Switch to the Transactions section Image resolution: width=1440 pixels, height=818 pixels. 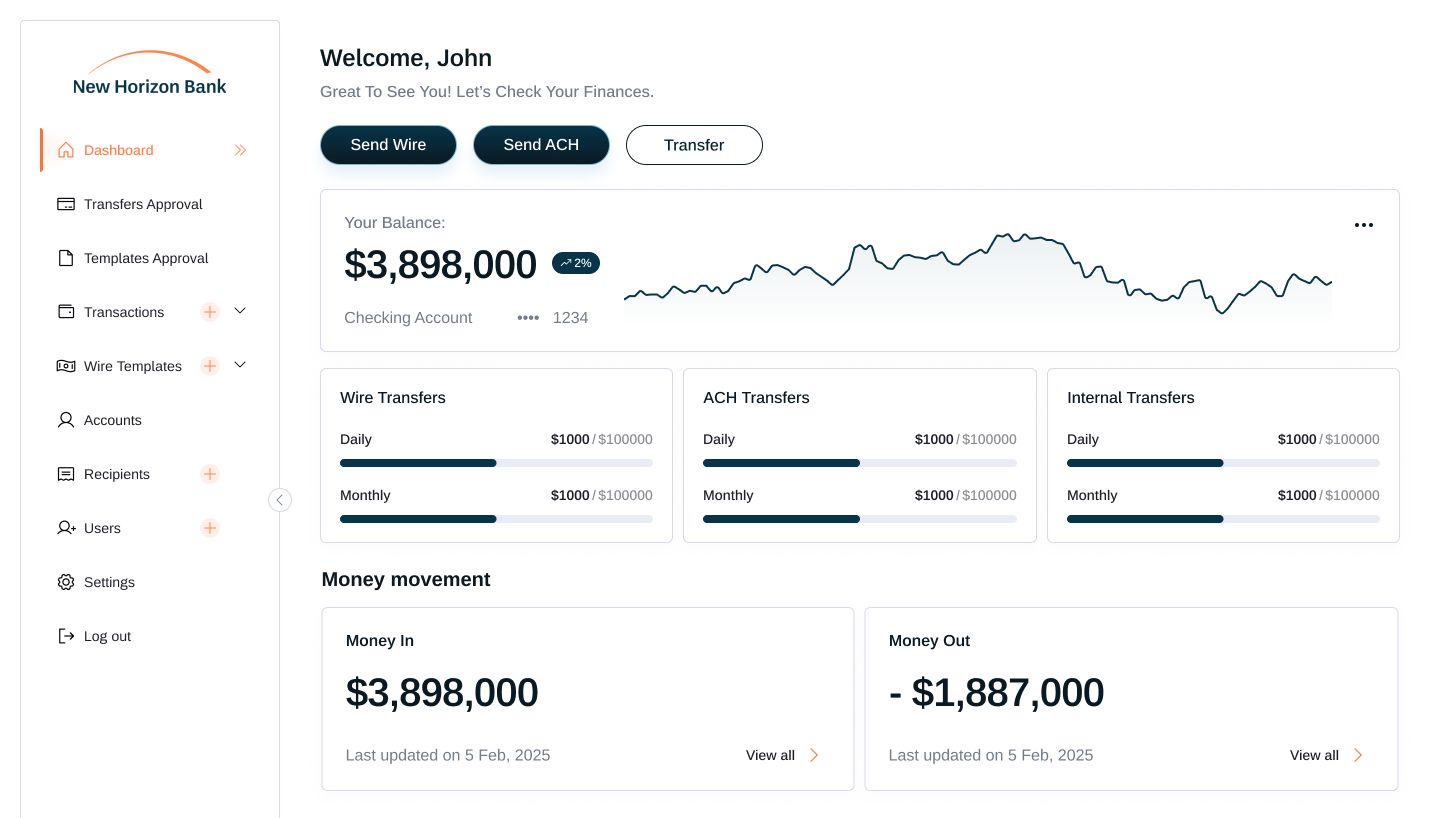click(x=124, y=311)
